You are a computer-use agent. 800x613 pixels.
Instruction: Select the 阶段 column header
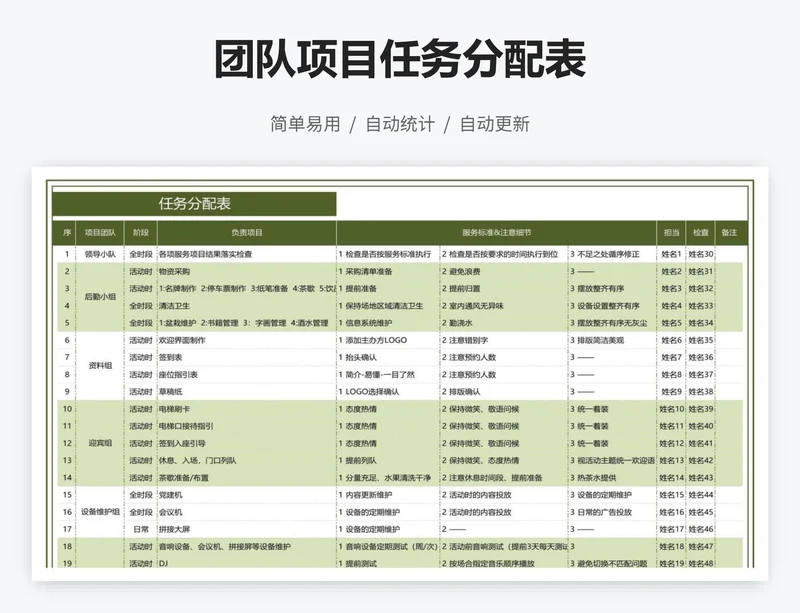click(x=141, y=233)
